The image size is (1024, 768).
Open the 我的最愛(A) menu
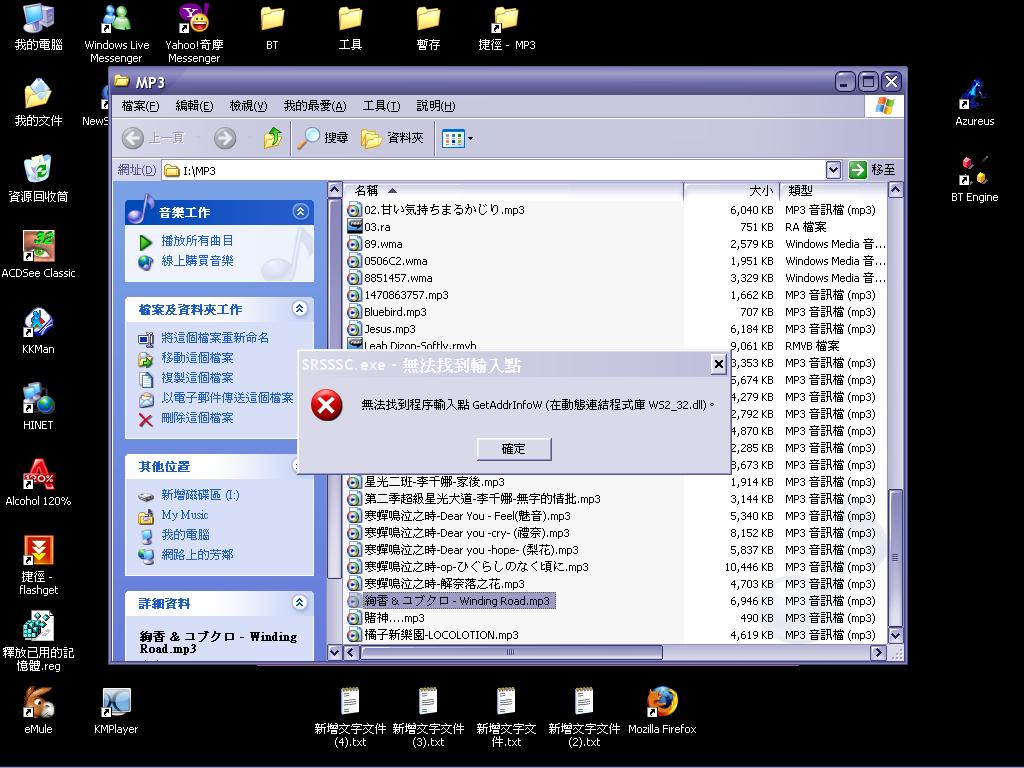(x=315, y=106)
